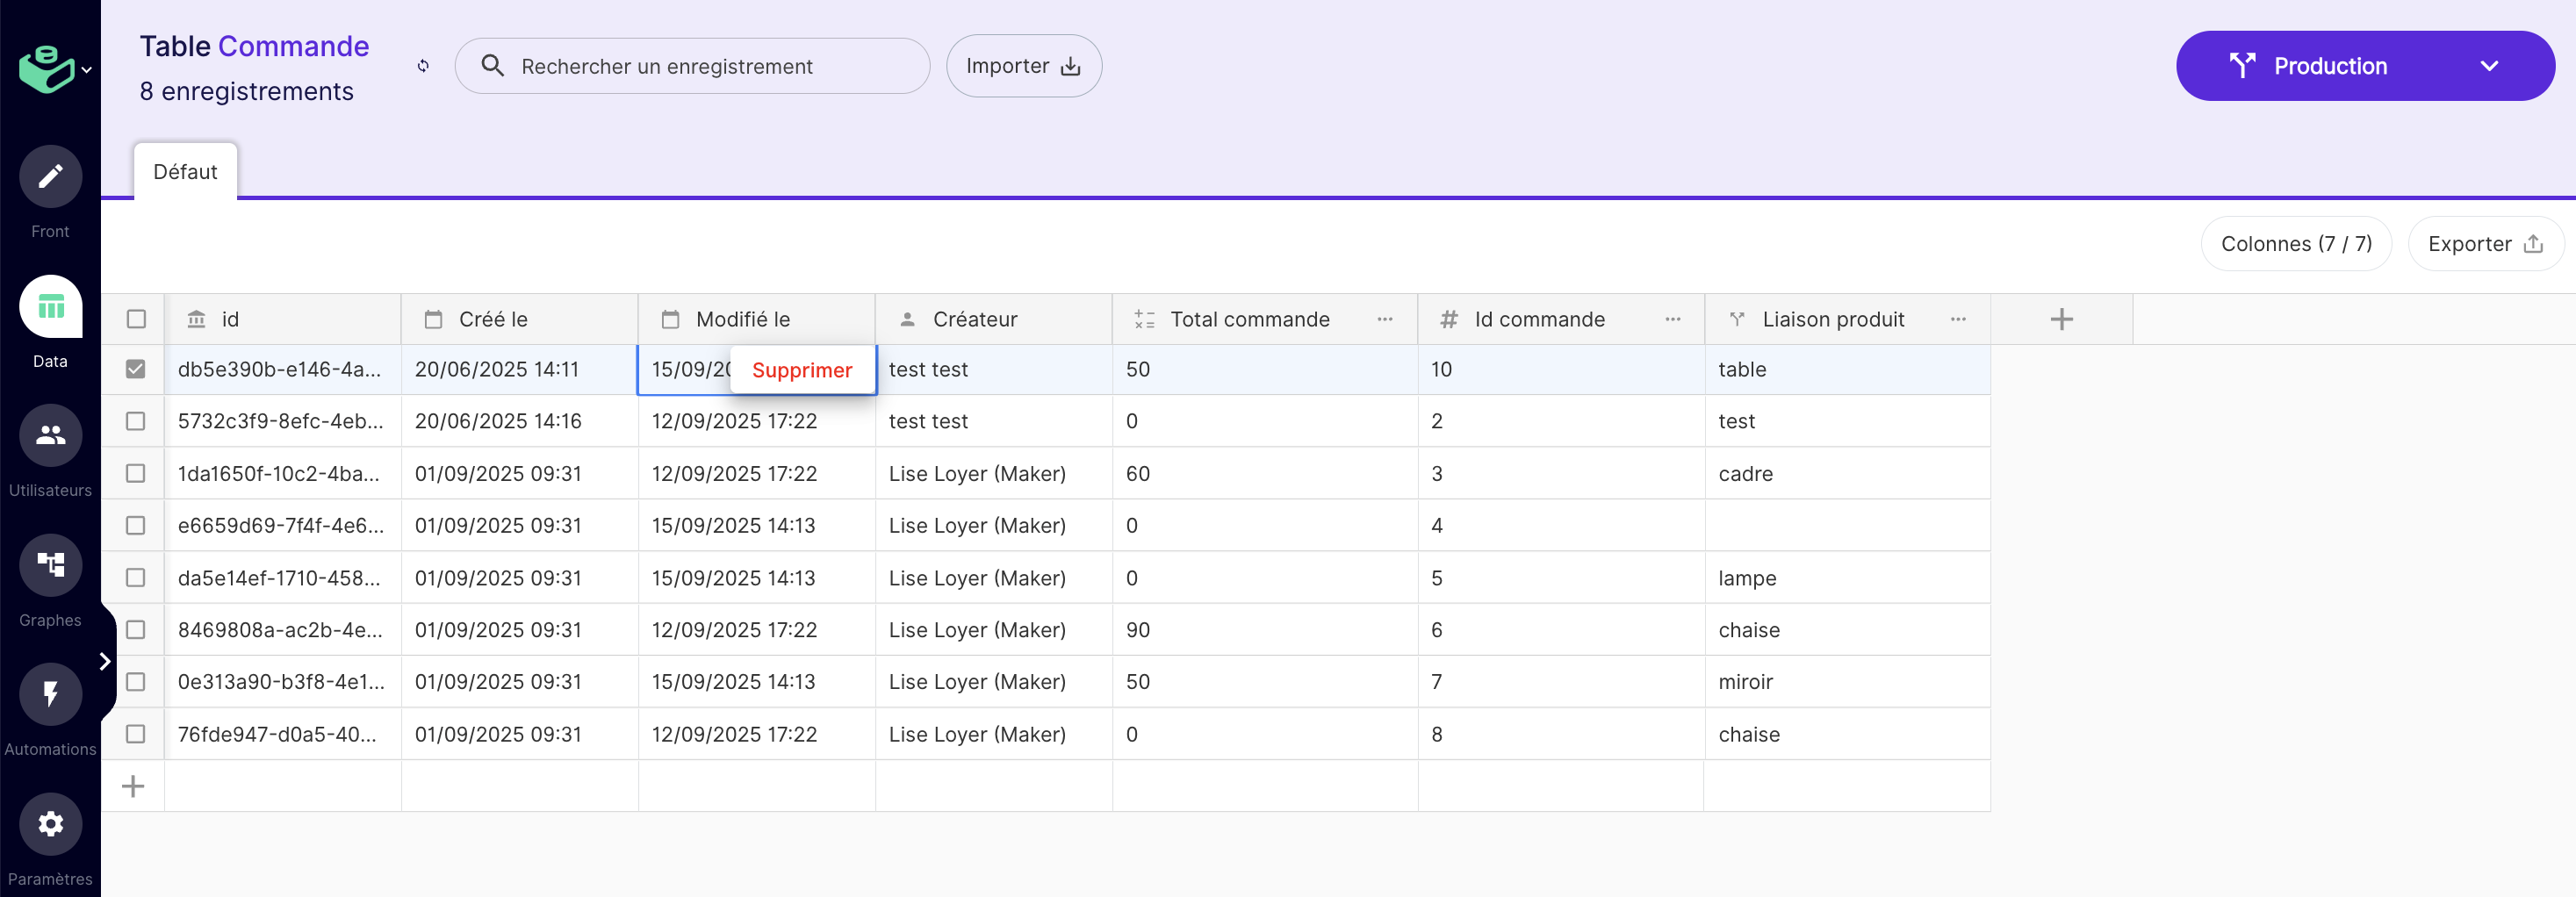Click the Importer button
This screenshot has width=2576, height=897.
(x=1023, y=66)
